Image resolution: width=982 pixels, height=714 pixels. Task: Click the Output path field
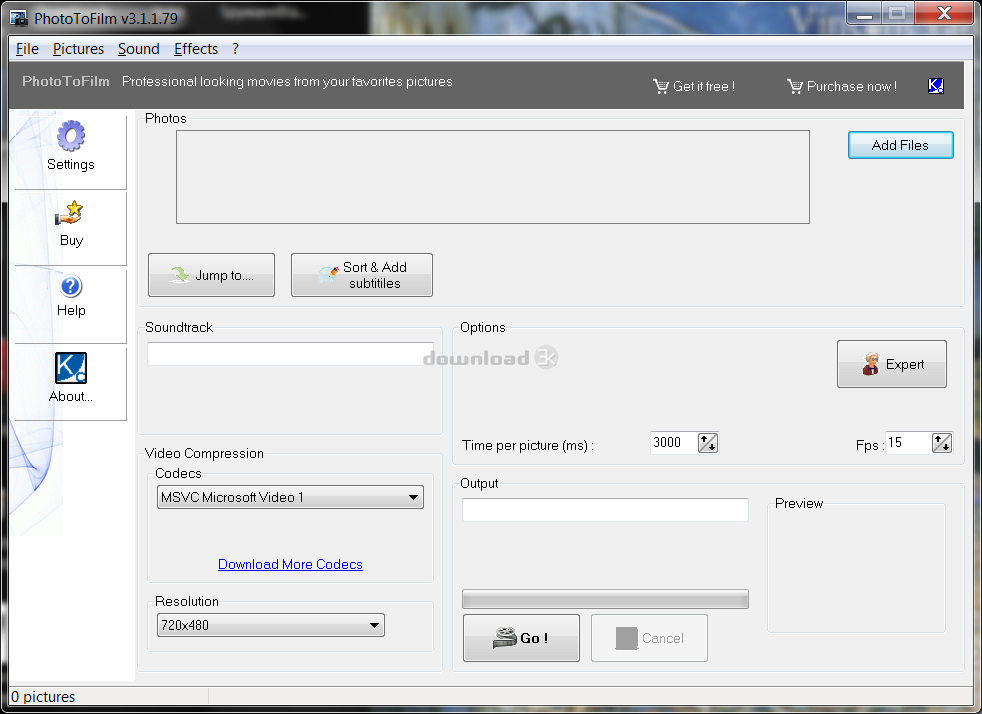click(605, 510)
